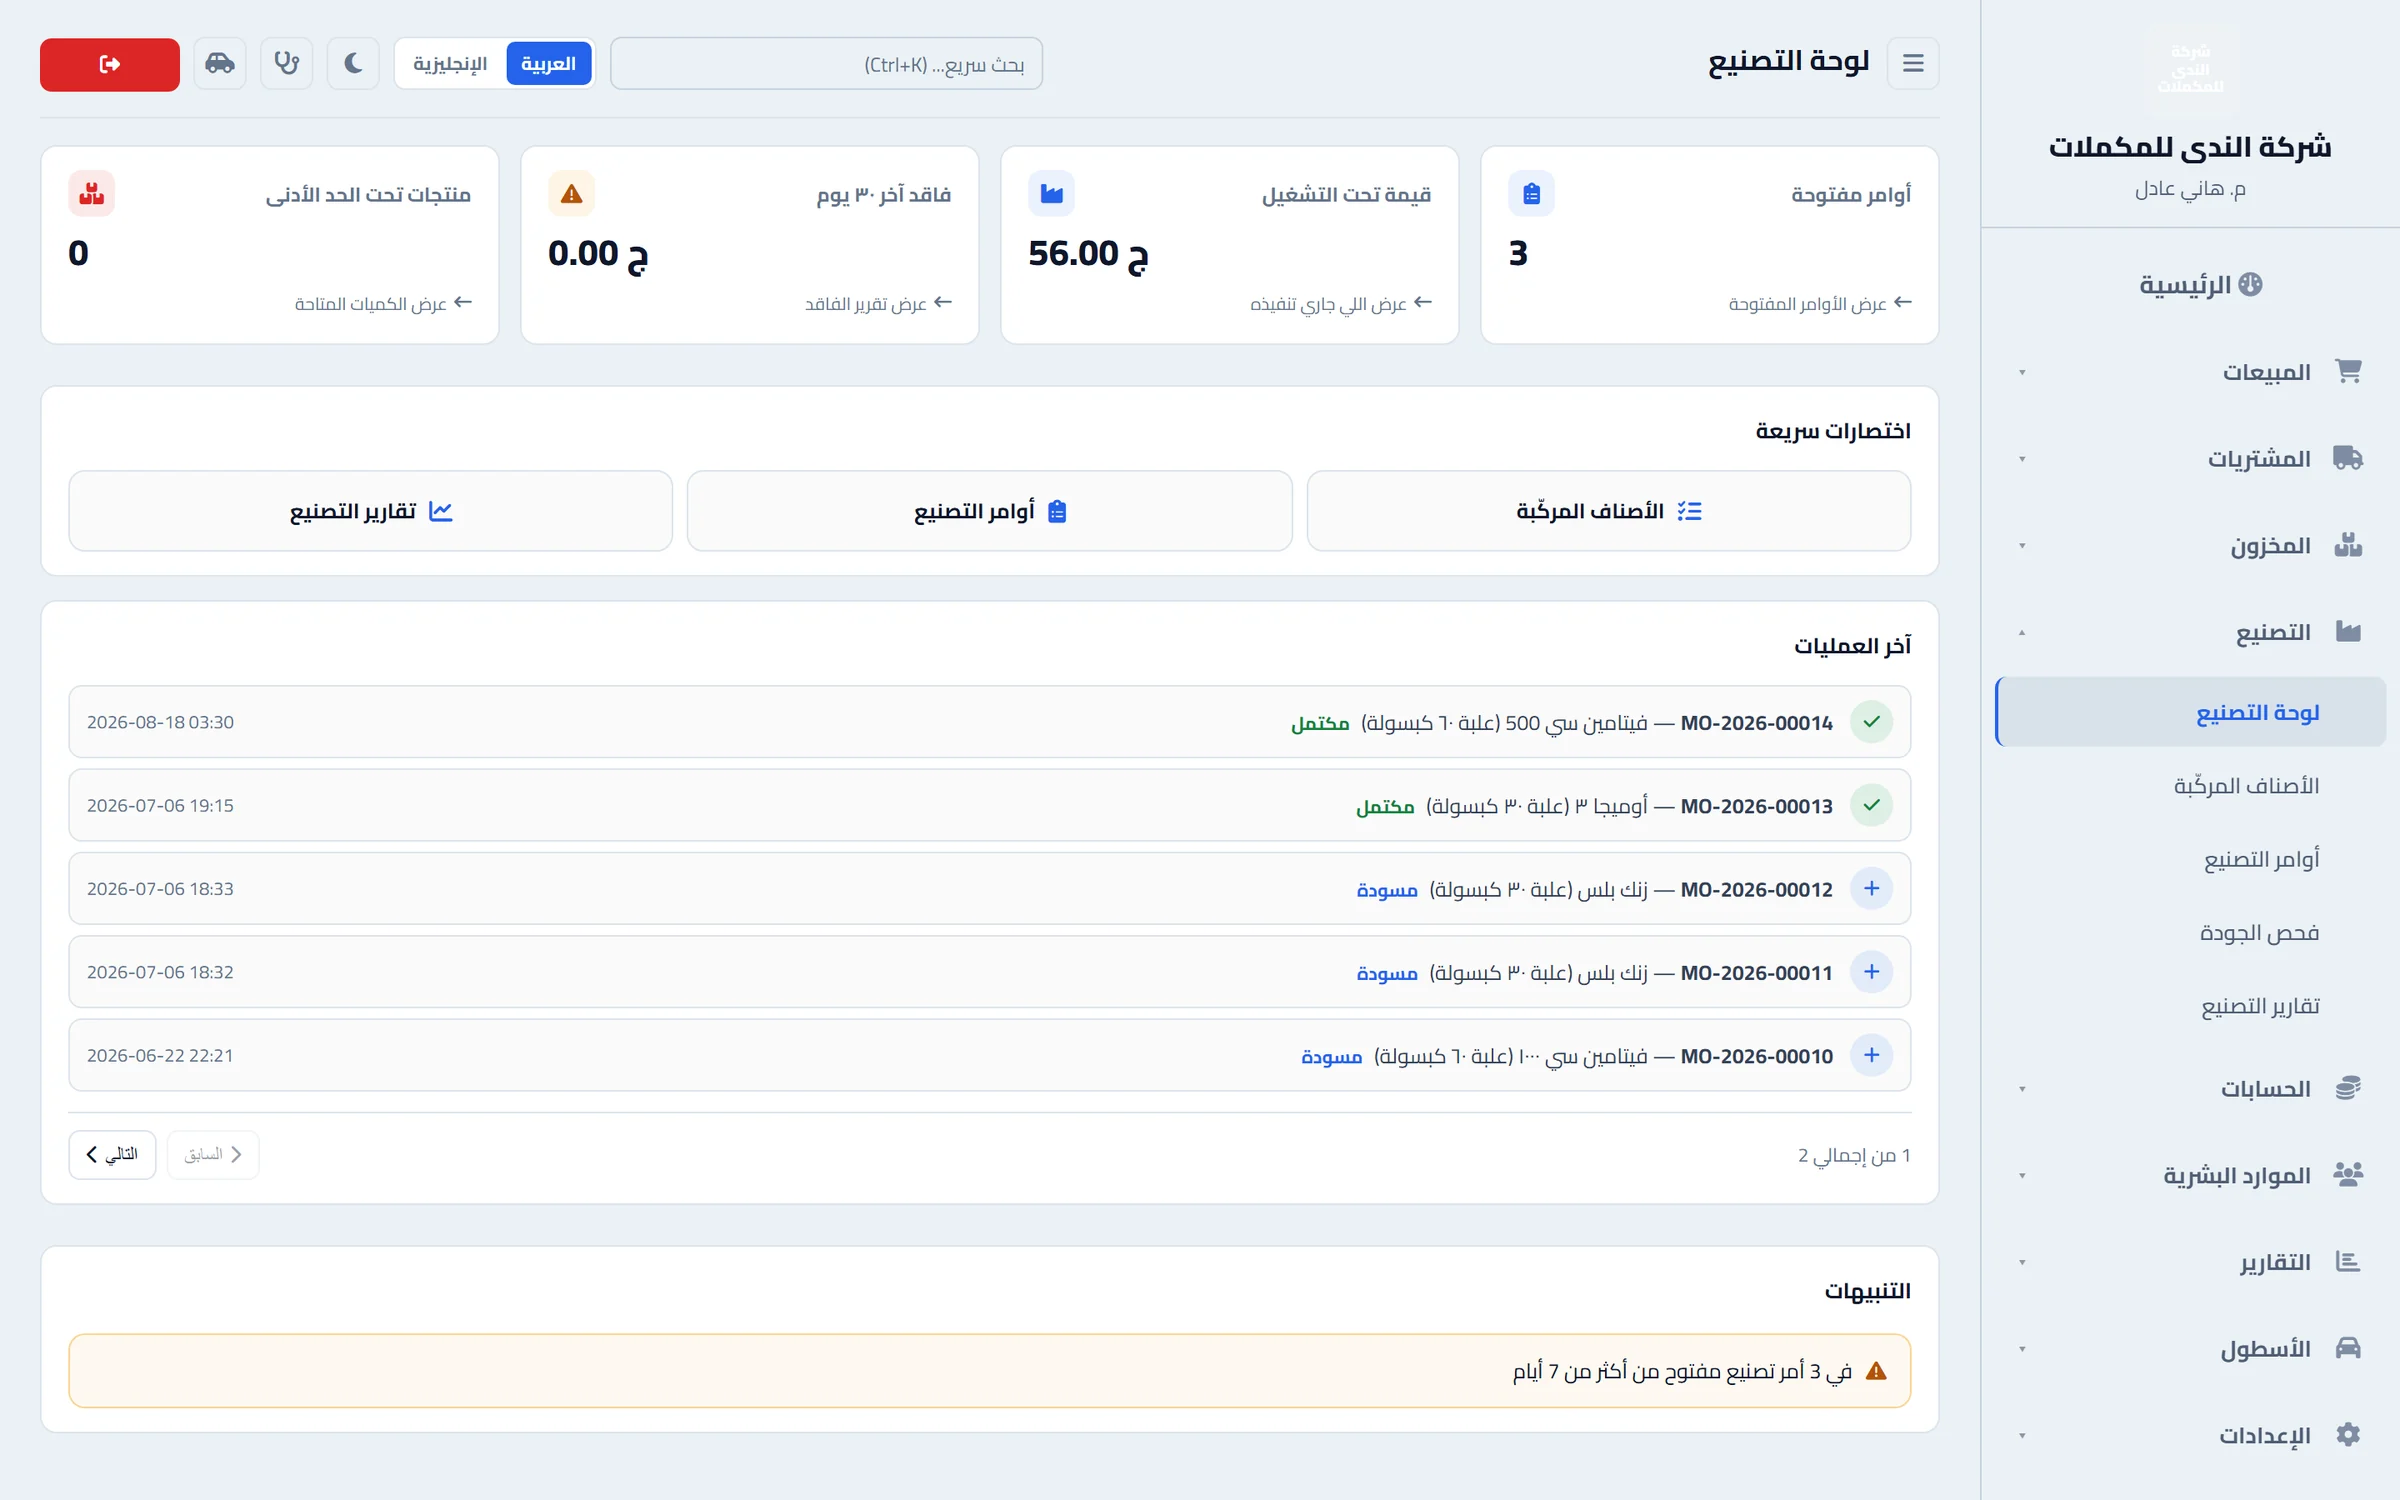
Task: Expand الإعدادات sidebar menu
Action: point(2190,1436)
